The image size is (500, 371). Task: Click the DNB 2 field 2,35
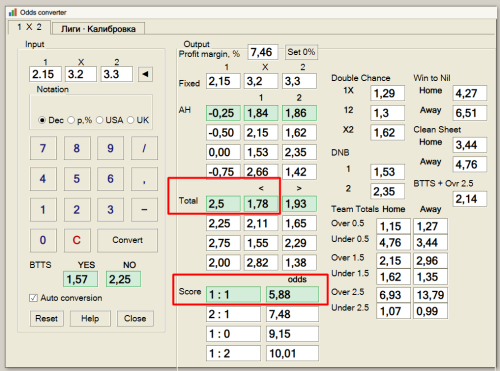[x=388, y=192]
